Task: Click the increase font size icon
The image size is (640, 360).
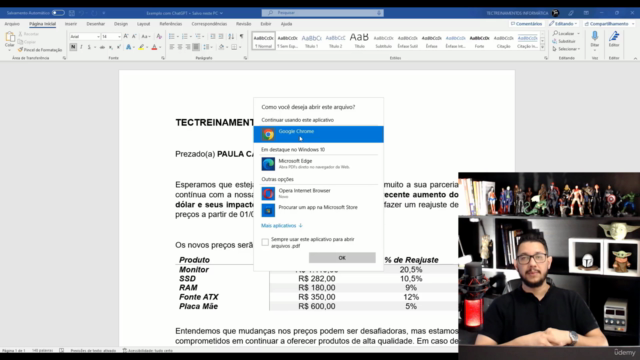Action: point(126,36)
